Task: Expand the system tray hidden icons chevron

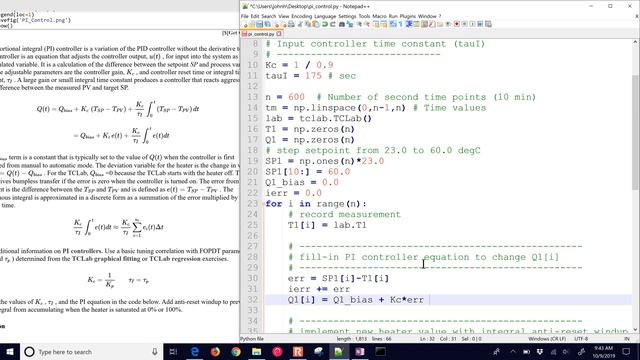Action: [x=513, y=351]
